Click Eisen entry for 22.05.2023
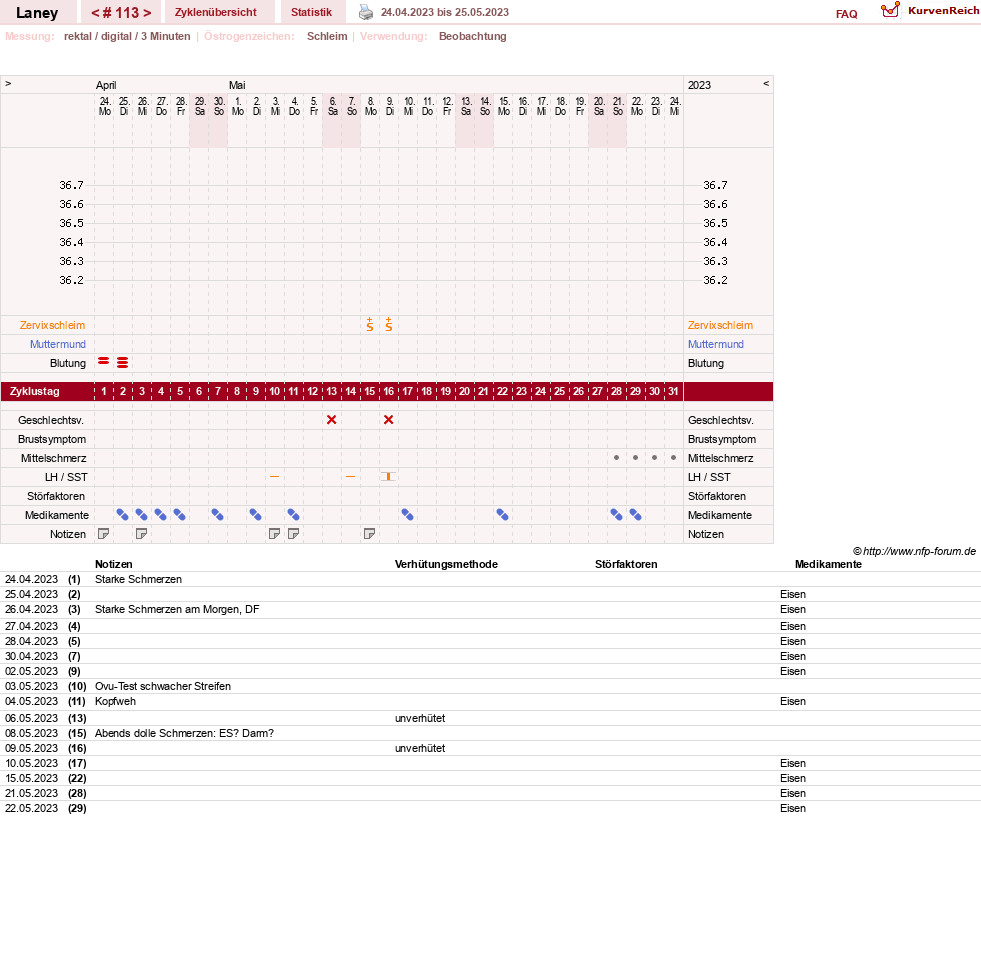981x963 pixels. click(x=793, y=808)
